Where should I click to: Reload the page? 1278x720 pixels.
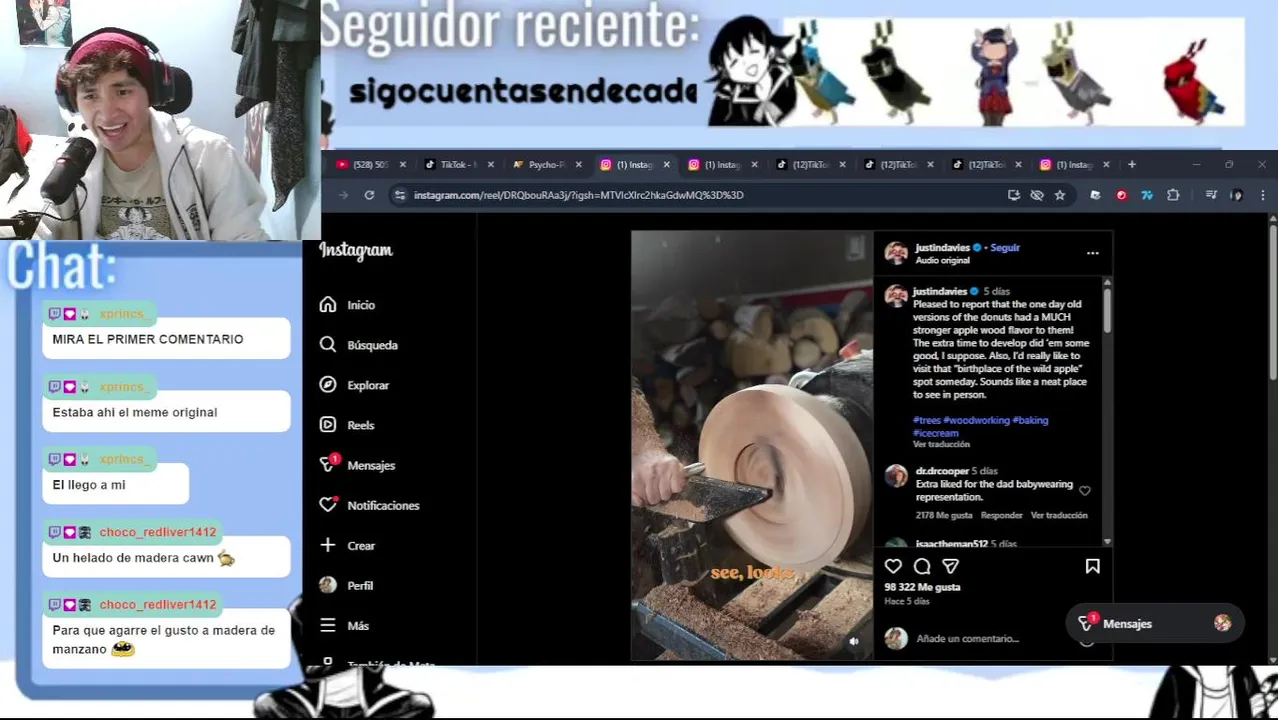[369, 195]
